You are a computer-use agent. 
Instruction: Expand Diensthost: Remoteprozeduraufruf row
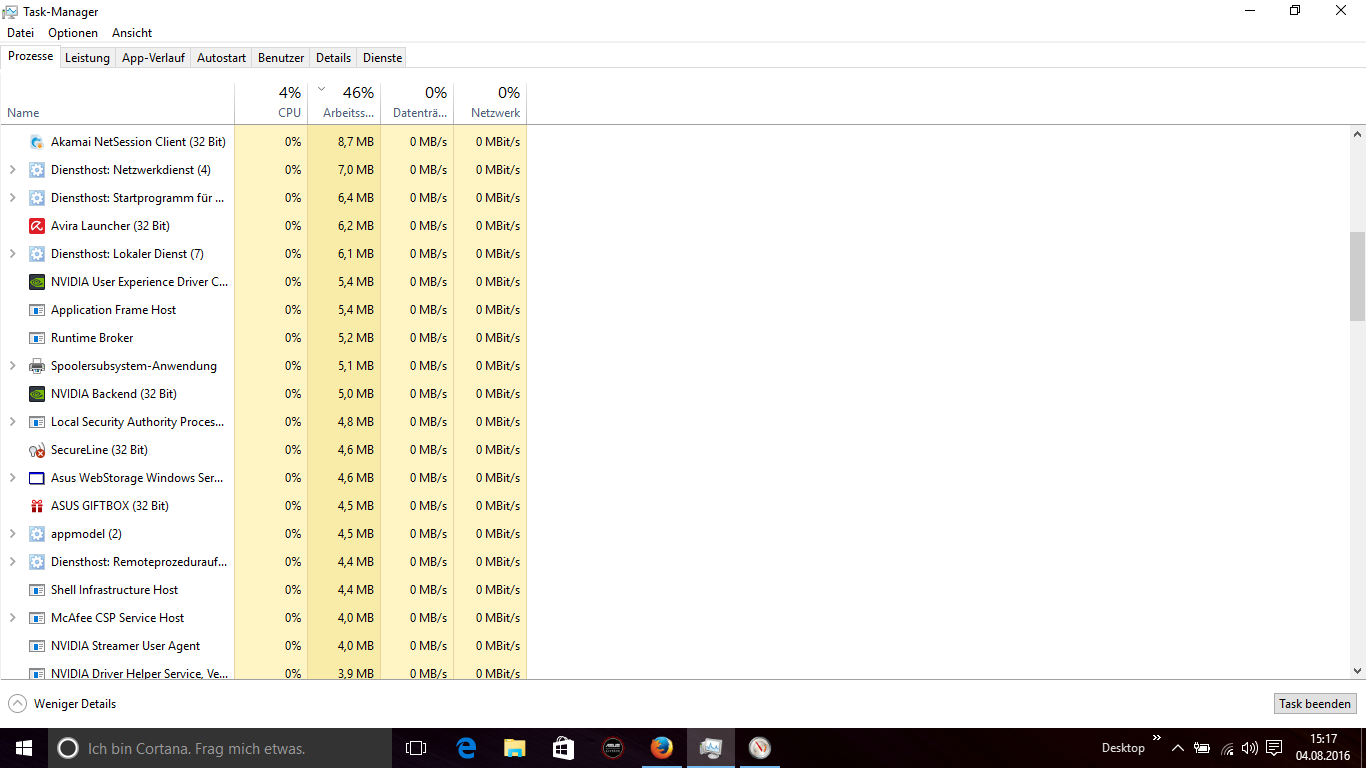point(12,562)
